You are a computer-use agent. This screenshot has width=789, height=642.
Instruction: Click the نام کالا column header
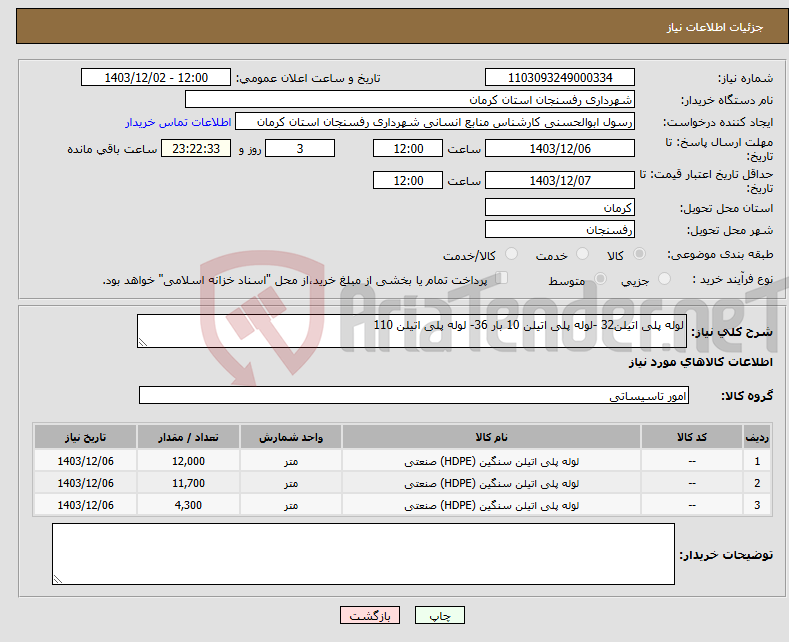tap(491, 437)
